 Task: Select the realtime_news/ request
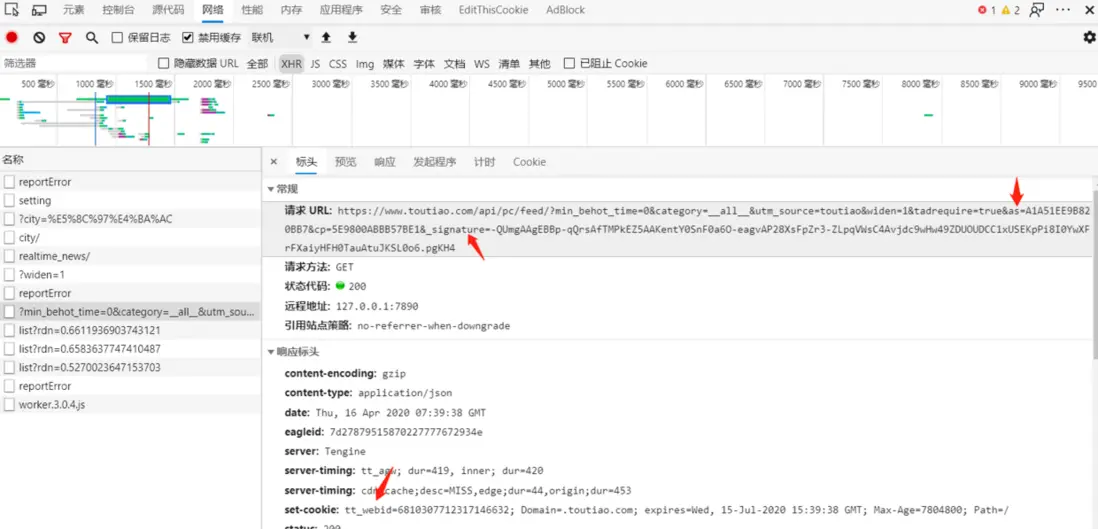pyautogui.click(x=130, y=256)
